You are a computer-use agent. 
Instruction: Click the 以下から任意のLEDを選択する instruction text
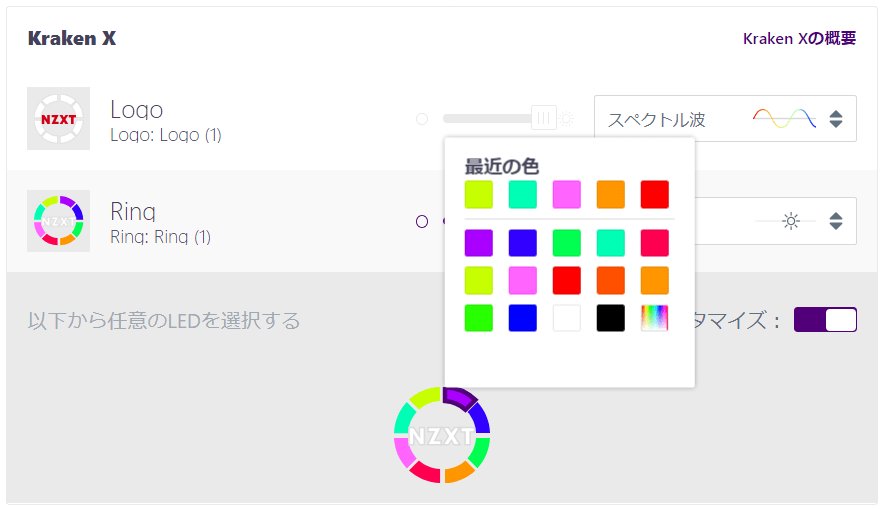164,321
